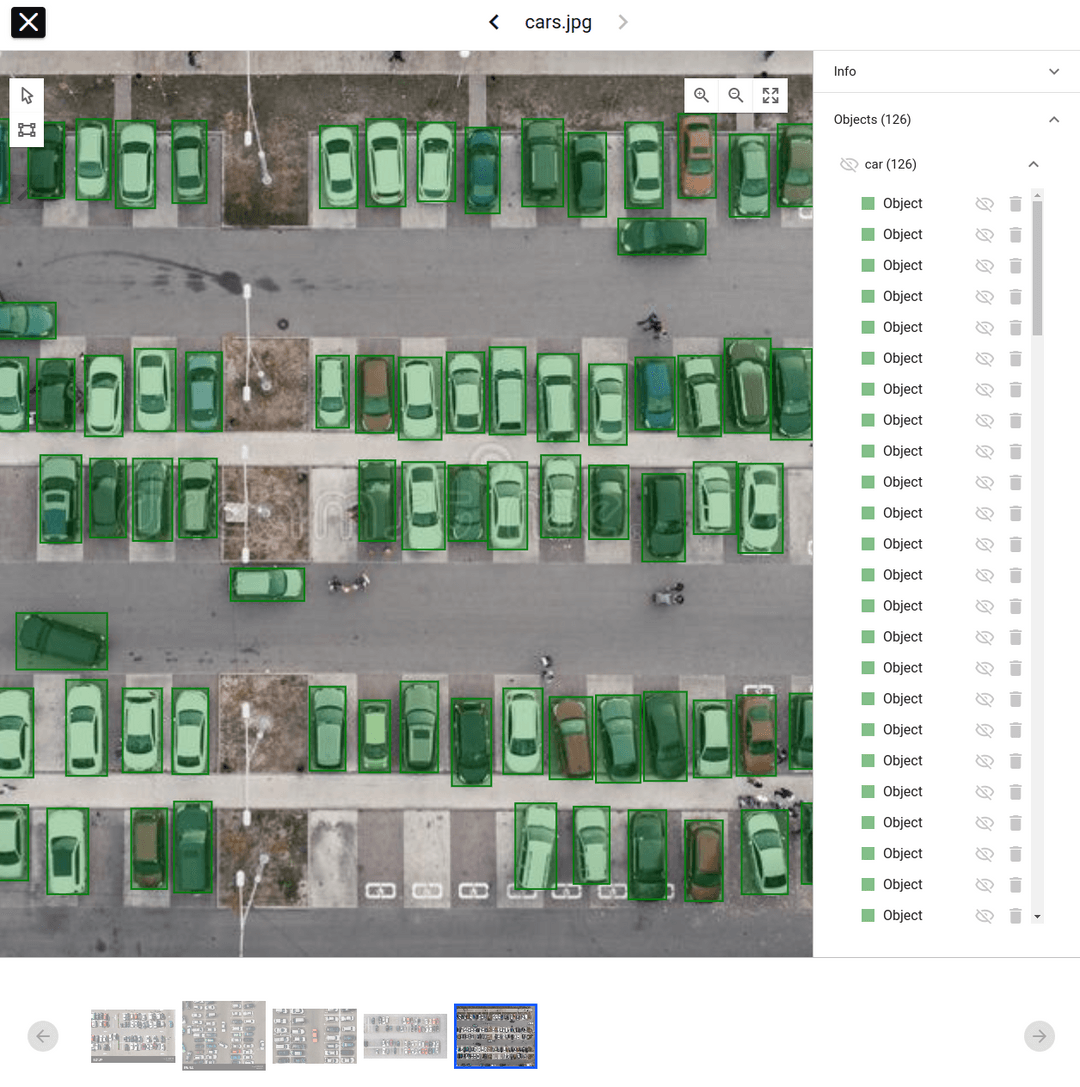1080x1087 pixels.
Task: Zoom out of the image
Action: point(736,95)
